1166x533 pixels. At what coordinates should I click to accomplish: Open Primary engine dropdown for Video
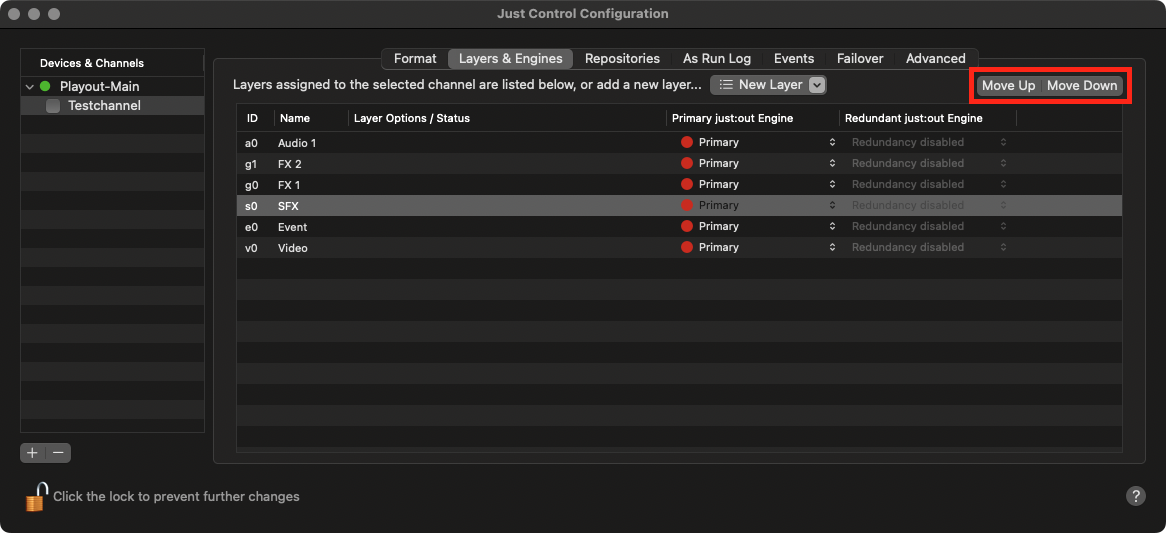(832, 247)
